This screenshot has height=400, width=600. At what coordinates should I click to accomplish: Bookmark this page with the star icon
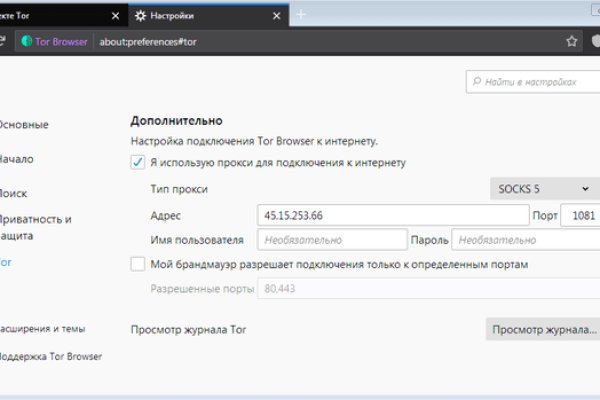[x=572, y=42]
